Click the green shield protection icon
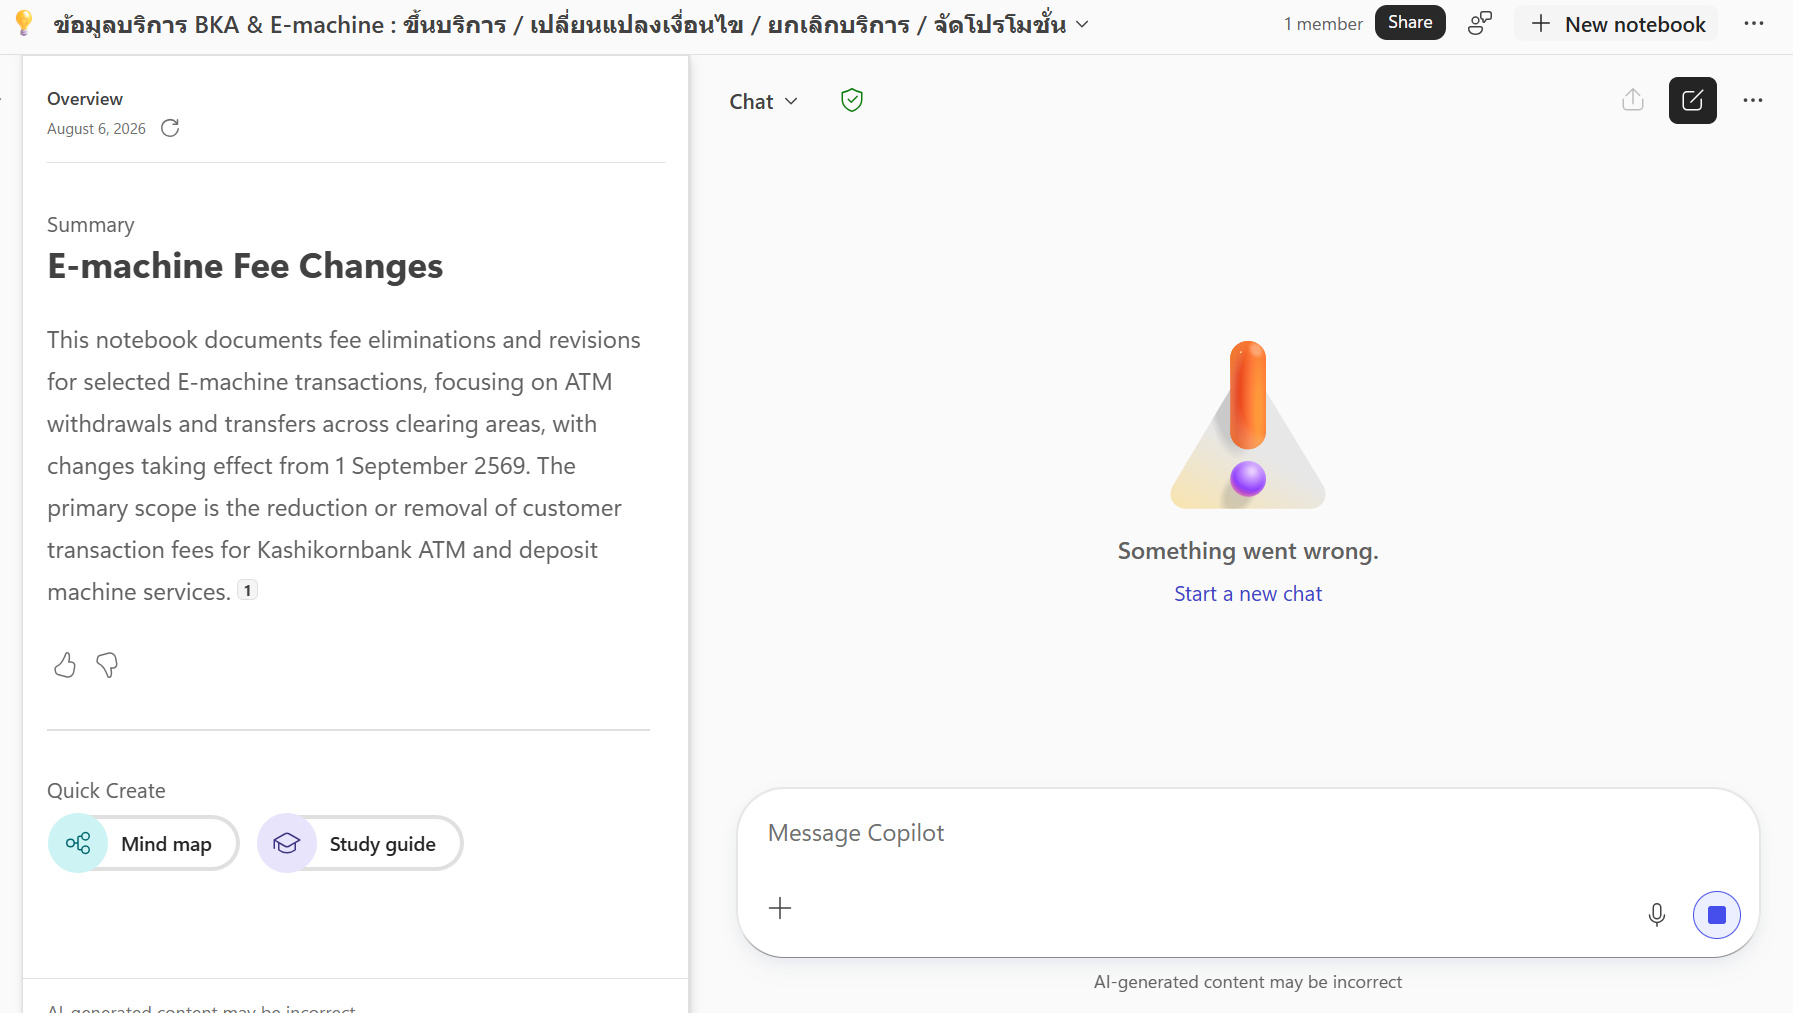Viewport: 1793px width, 1013px height. click(852, 100)
